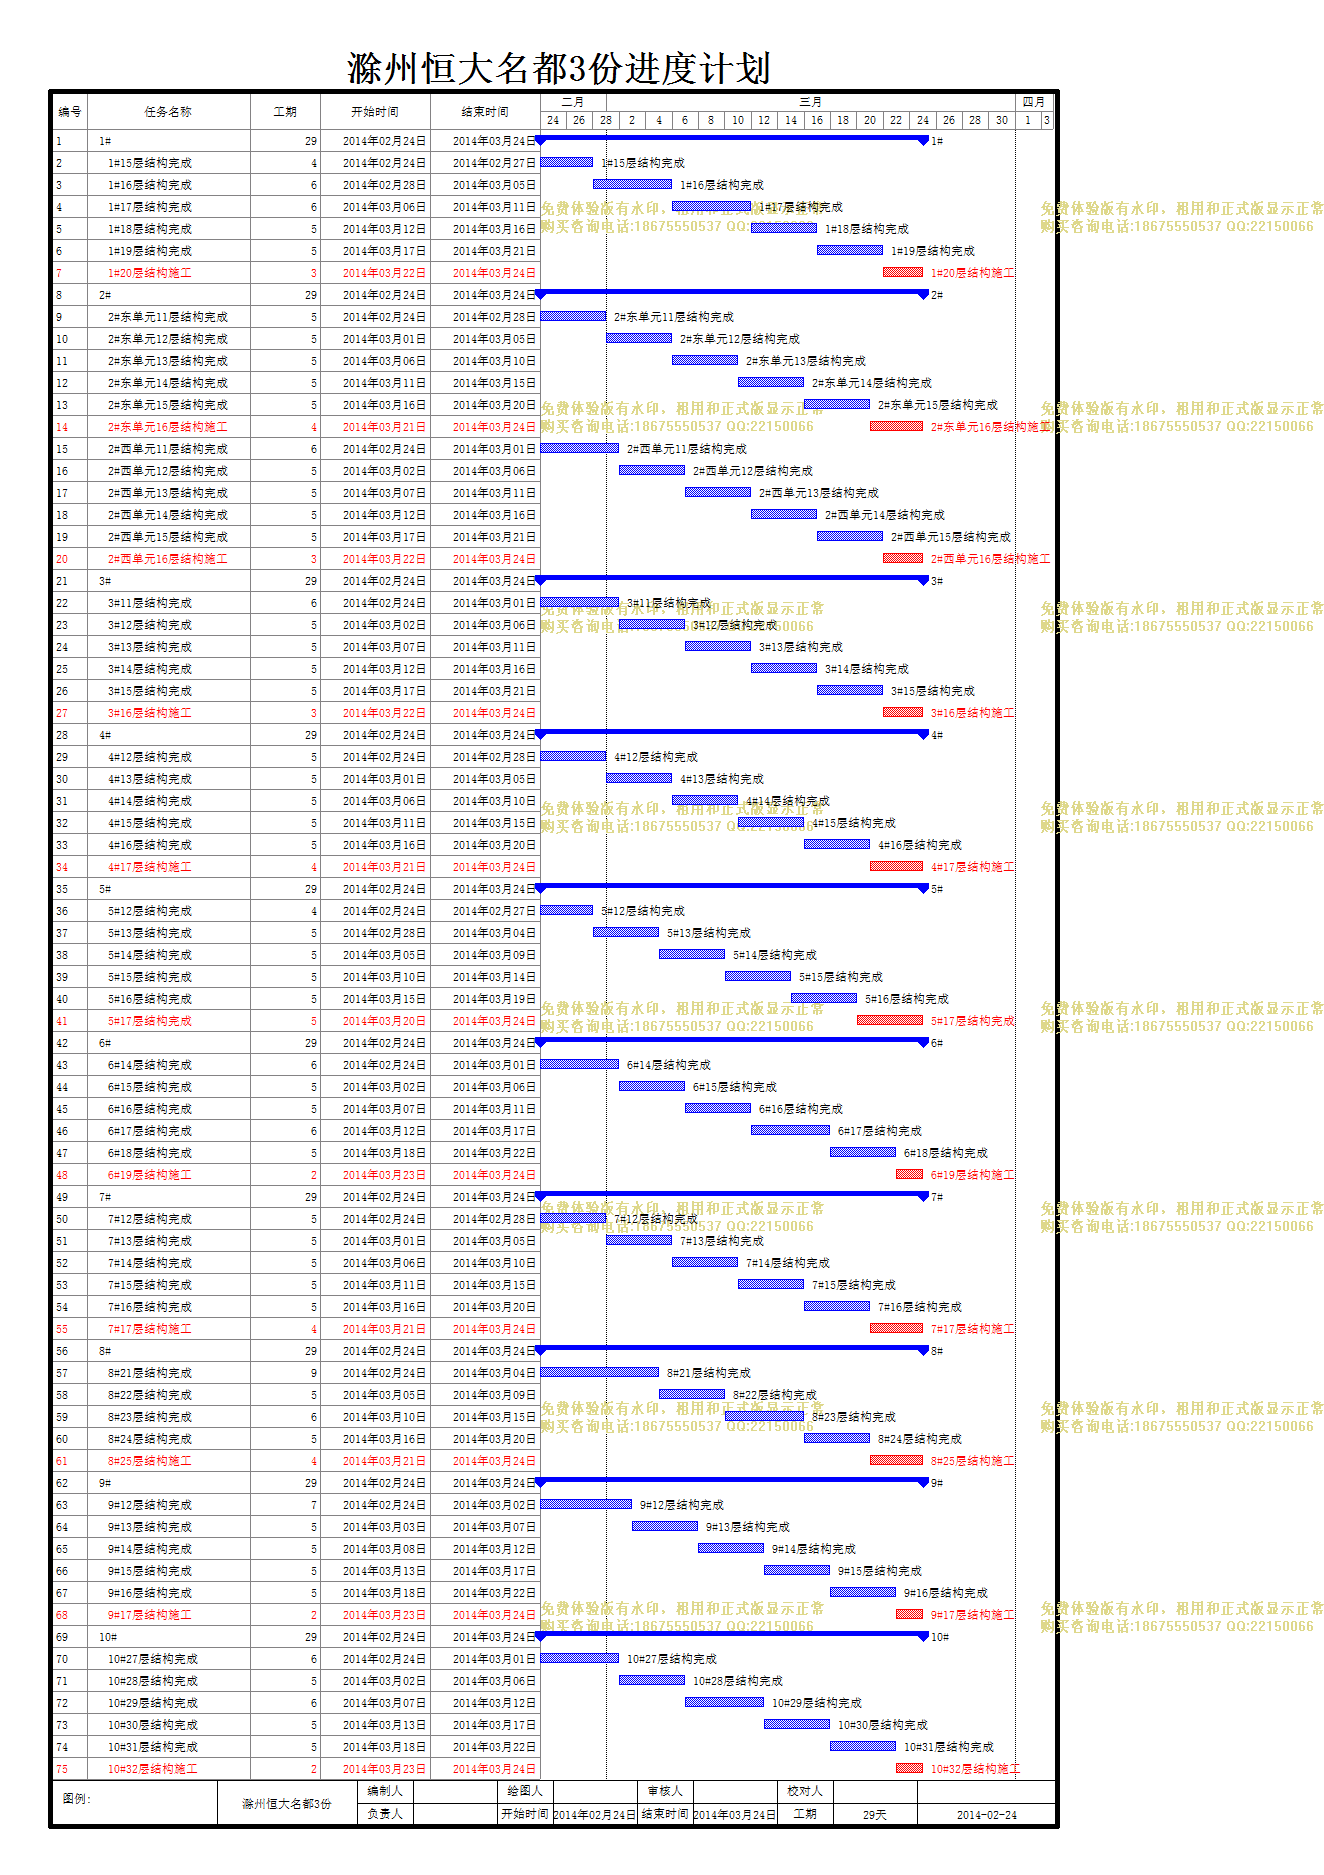The width and height of the screenshot is (1324, 1875).
Task: Click the start date of row 8#22层结构完成
Action: click(x=384, y=1395)
